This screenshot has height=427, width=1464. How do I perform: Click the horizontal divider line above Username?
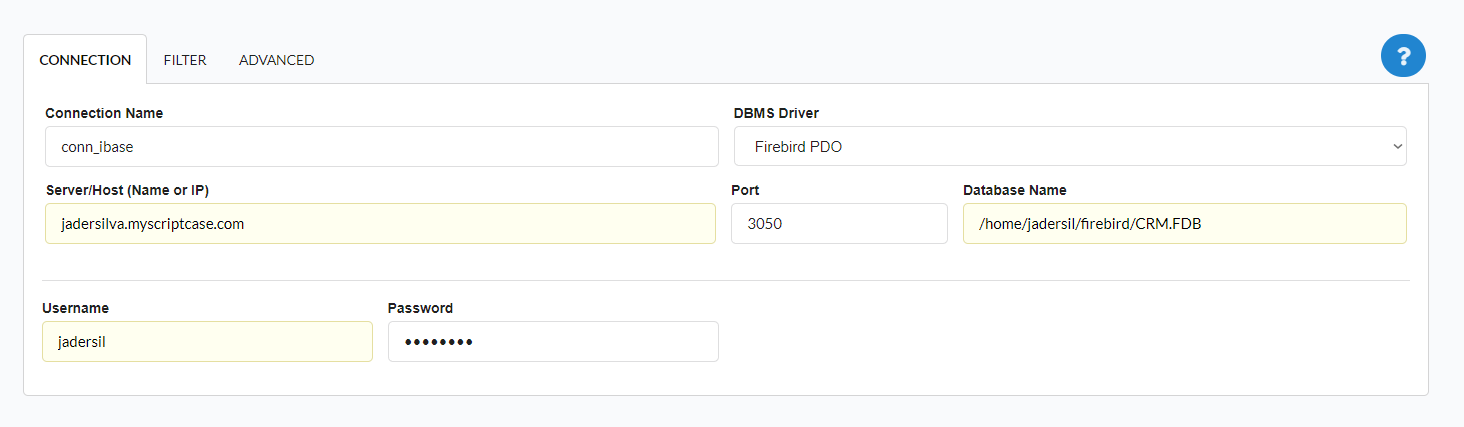tap(726, 280)
